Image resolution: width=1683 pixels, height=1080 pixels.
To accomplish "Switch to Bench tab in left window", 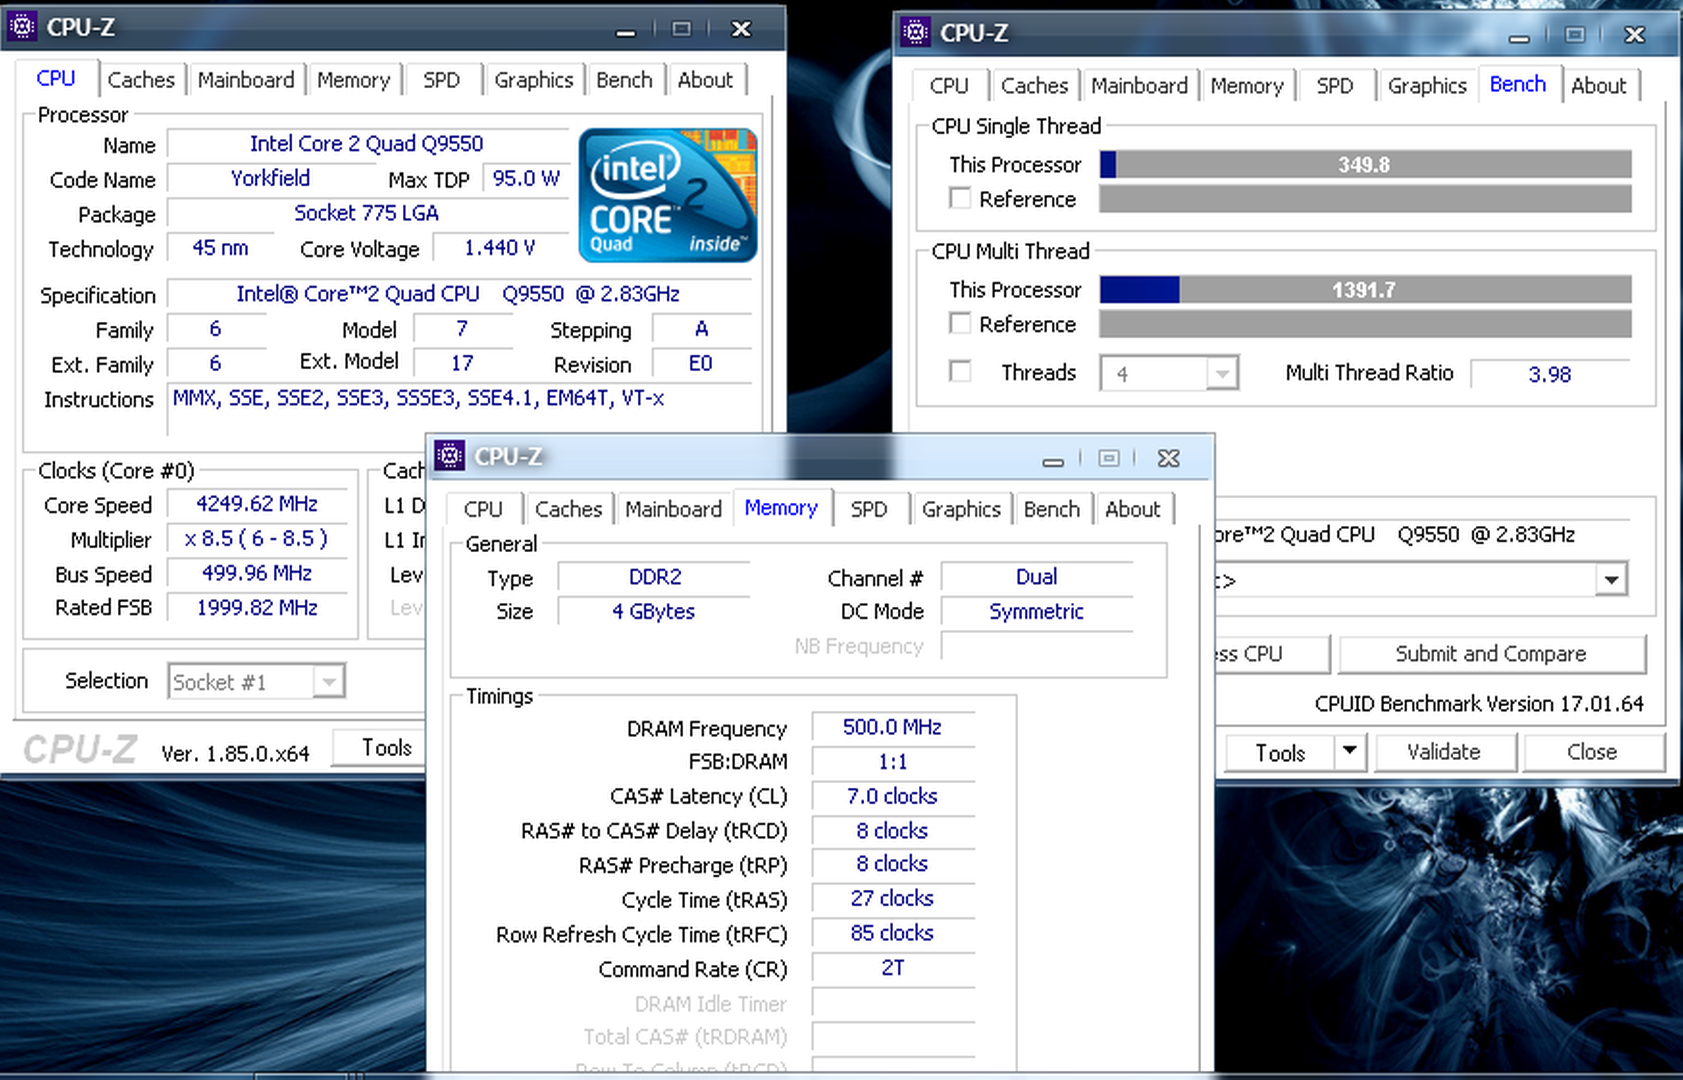I will pyautogui.click(x=624, y=80).
